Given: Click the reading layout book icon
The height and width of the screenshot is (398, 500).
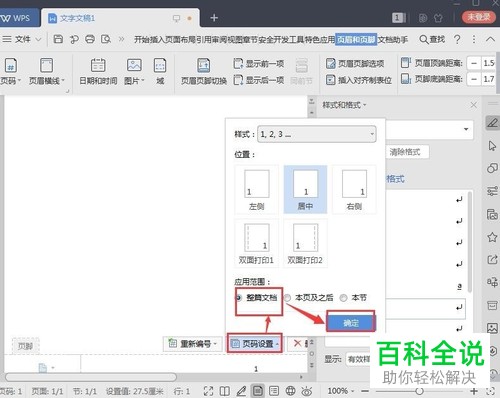Looking at the screenshot, I should point(225,391).
